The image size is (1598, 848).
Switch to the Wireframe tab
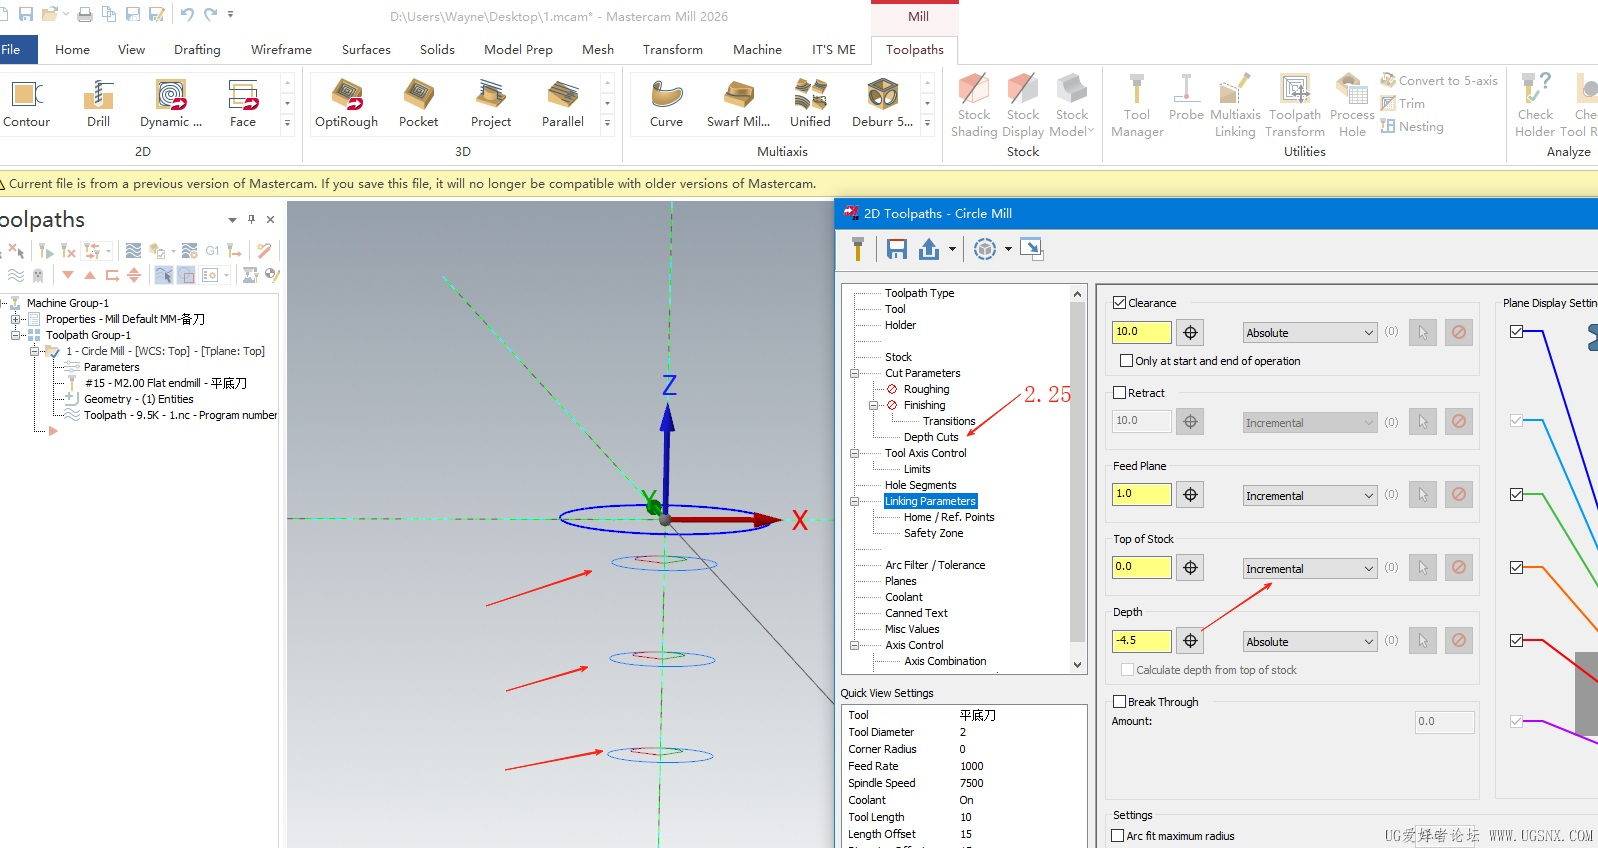click(281, 49)
